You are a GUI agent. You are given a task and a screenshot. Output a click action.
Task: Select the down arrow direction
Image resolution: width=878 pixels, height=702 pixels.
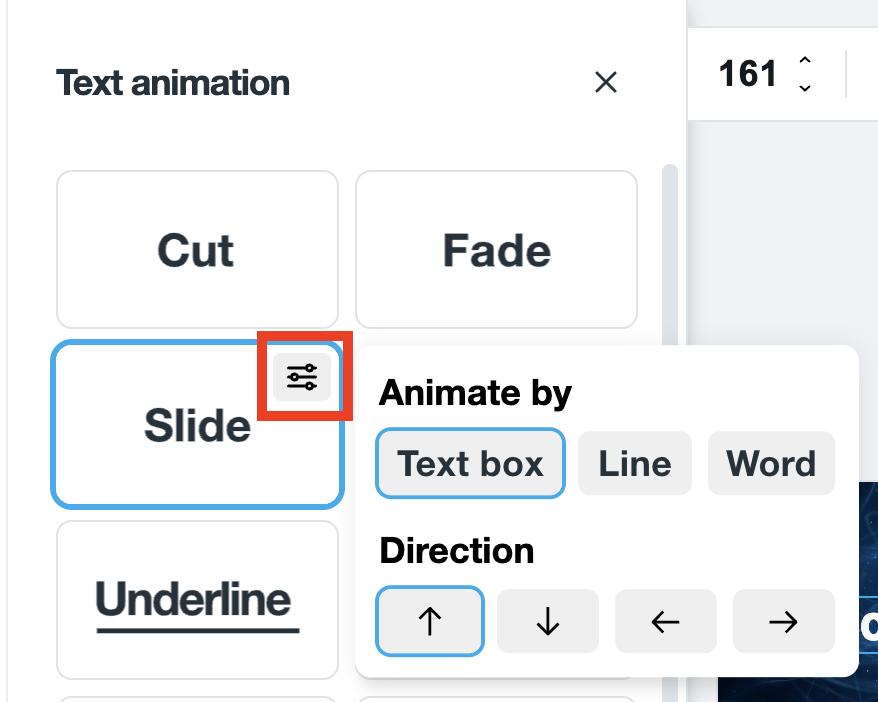tap(548, 621)
